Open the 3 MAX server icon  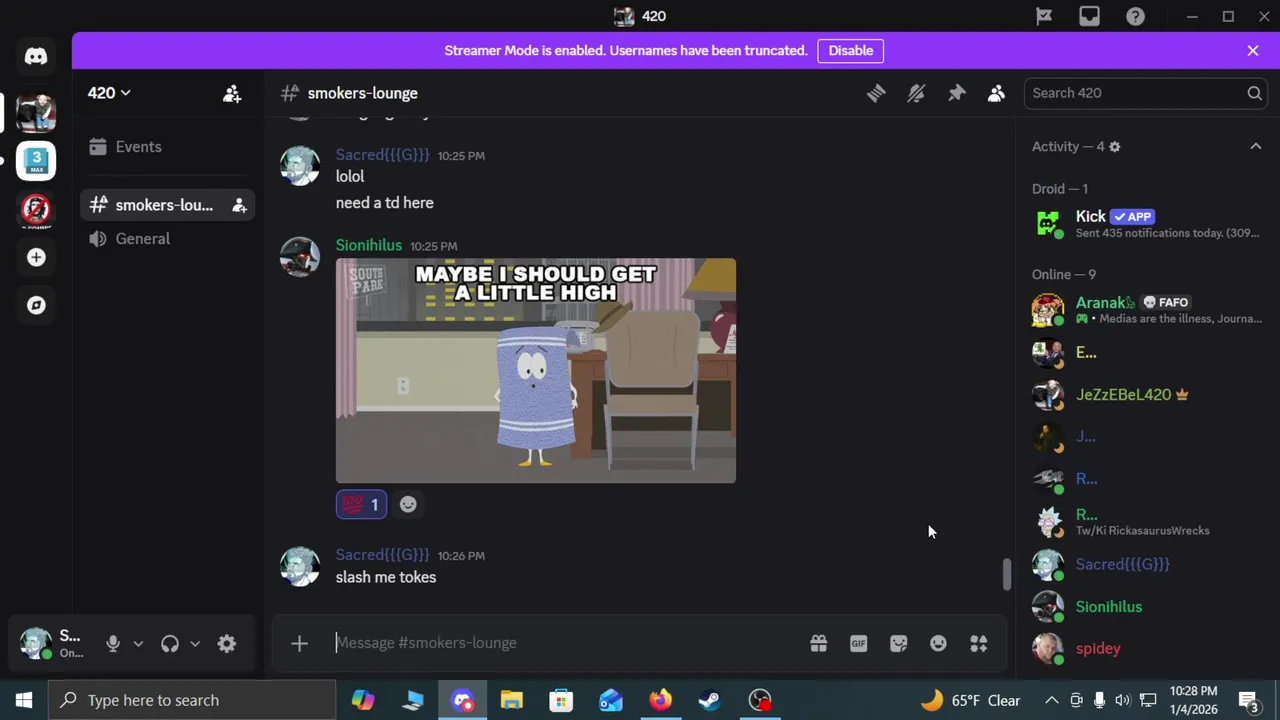click(36, 160)
